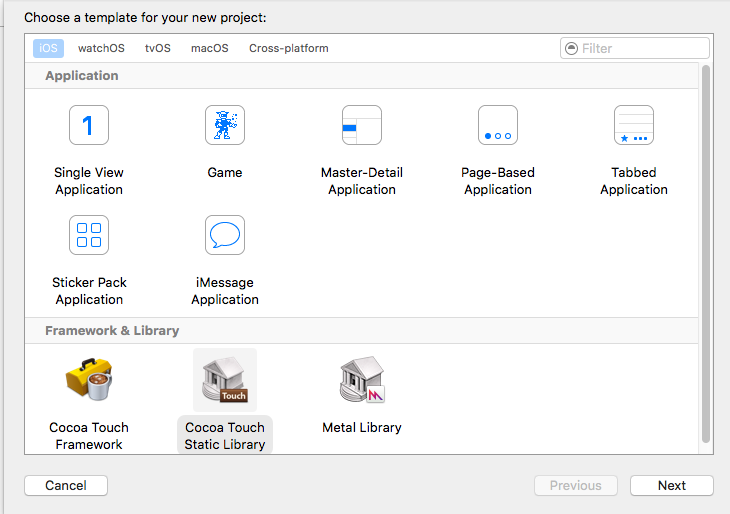Viewport: 730px width, 514px height.
Task: Pick the Page-Based Application template icon
Action: [x=498, y=125]
